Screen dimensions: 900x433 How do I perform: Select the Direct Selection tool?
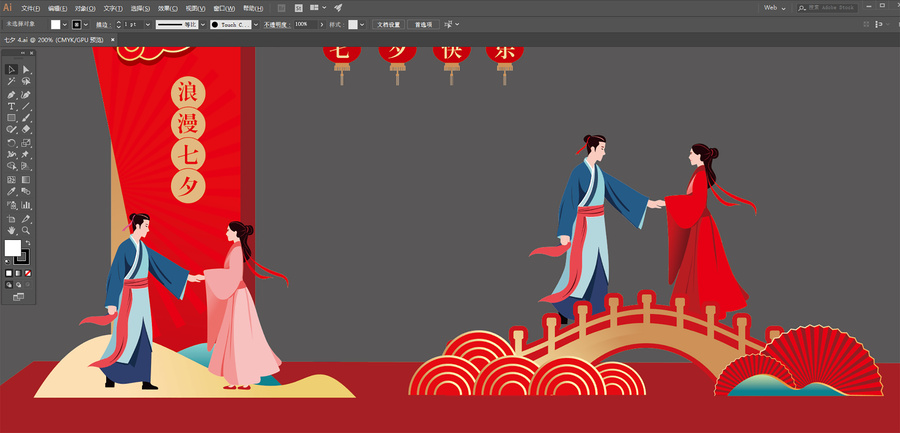pyautogui.click(x=26, y=69)
